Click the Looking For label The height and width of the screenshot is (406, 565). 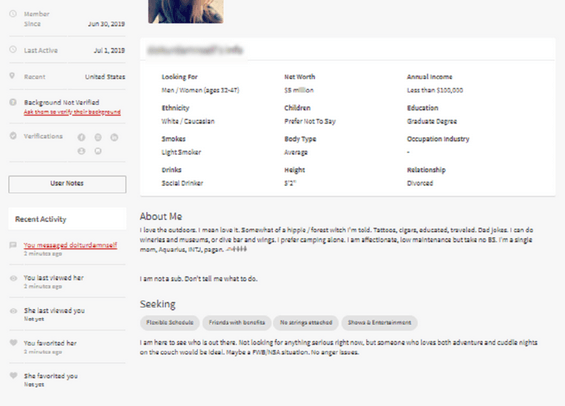179,77
